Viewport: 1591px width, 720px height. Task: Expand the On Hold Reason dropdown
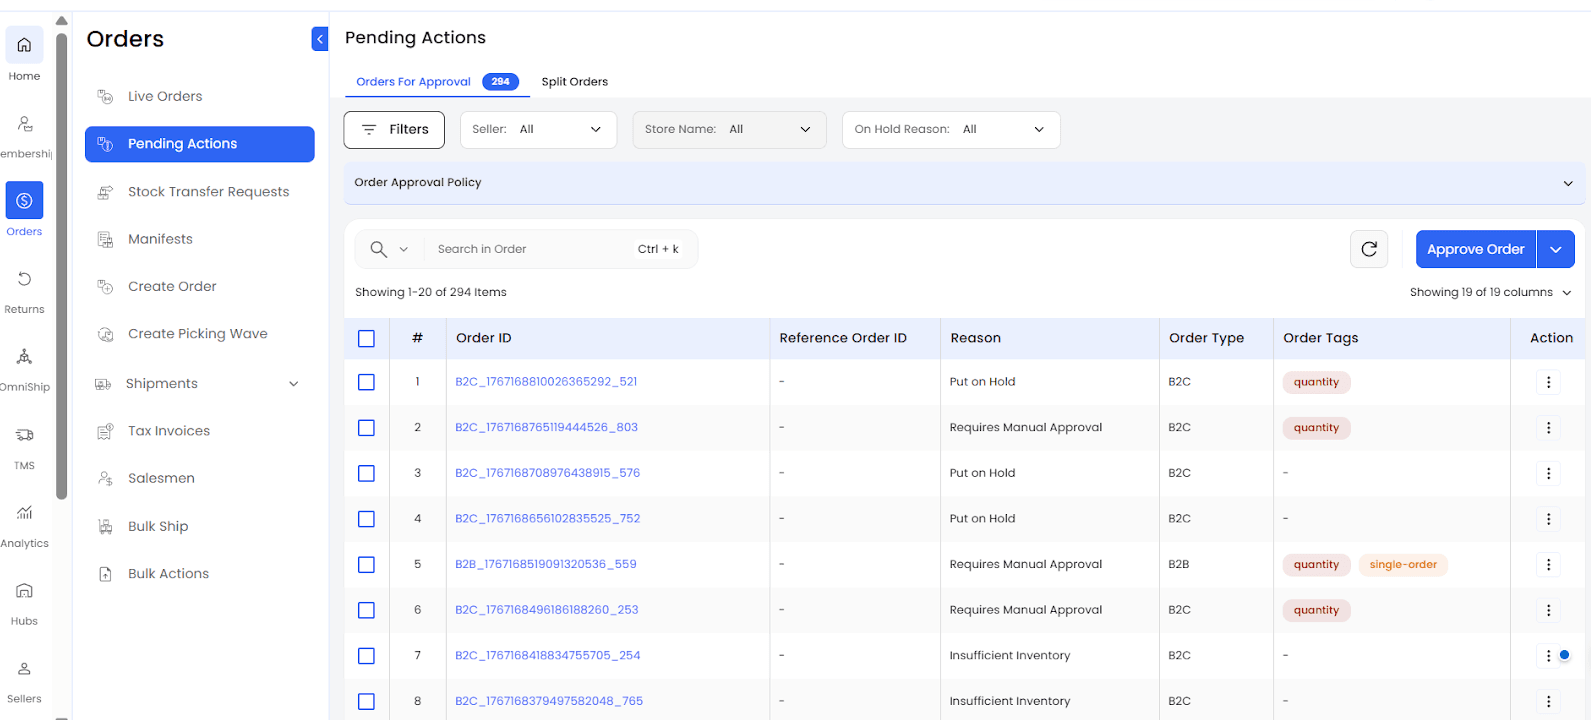[950, 130]
